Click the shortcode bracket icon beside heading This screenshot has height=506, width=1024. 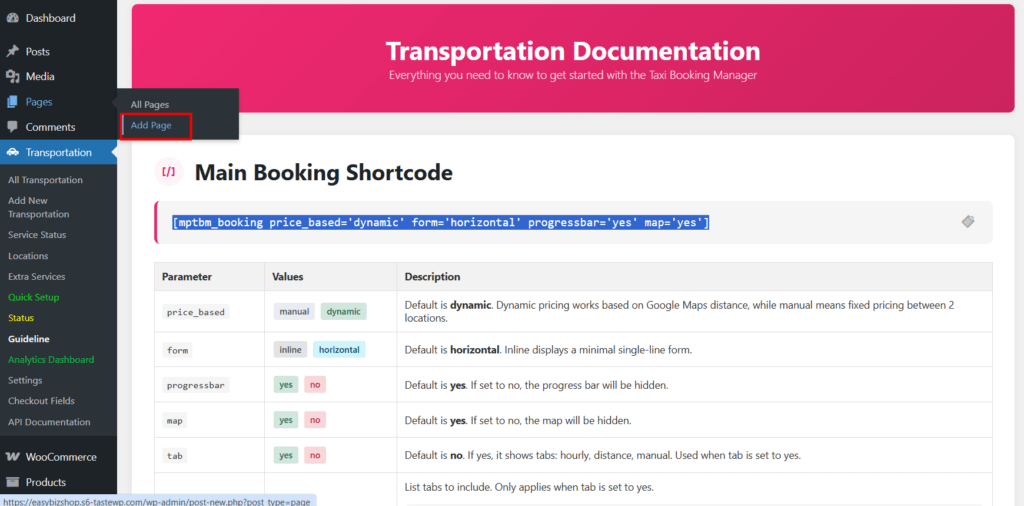pyautogui.click(x=168, y=172)
